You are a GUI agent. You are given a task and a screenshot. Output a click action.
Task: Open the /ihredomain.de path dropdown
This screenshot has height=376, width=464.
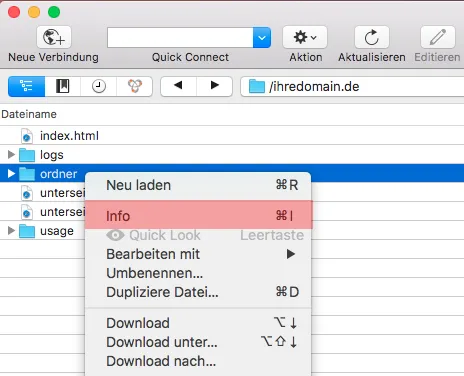(352, 87)
